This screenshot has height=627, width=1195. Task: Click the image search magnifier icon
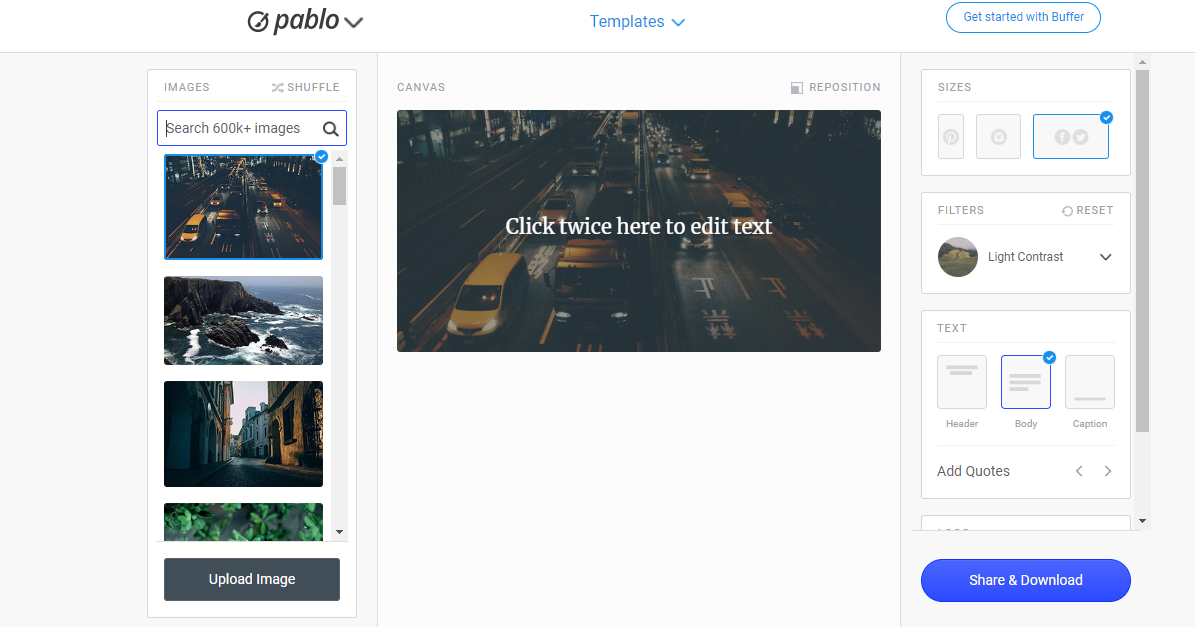tap(331, 128)
